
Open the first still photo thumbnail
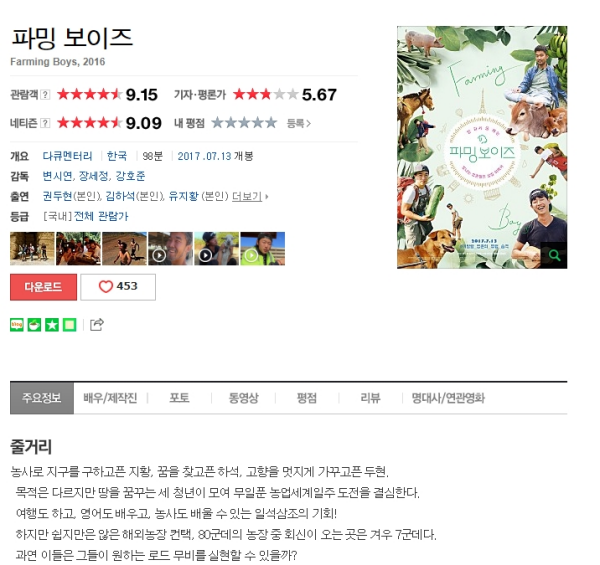tap(32, 249)
